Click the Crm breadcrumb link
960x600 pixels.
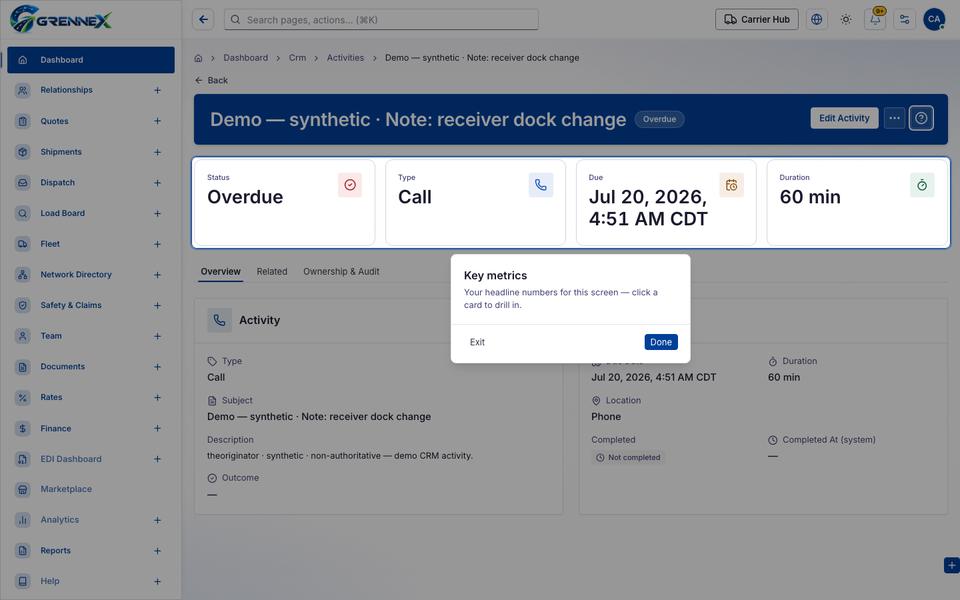298,58
